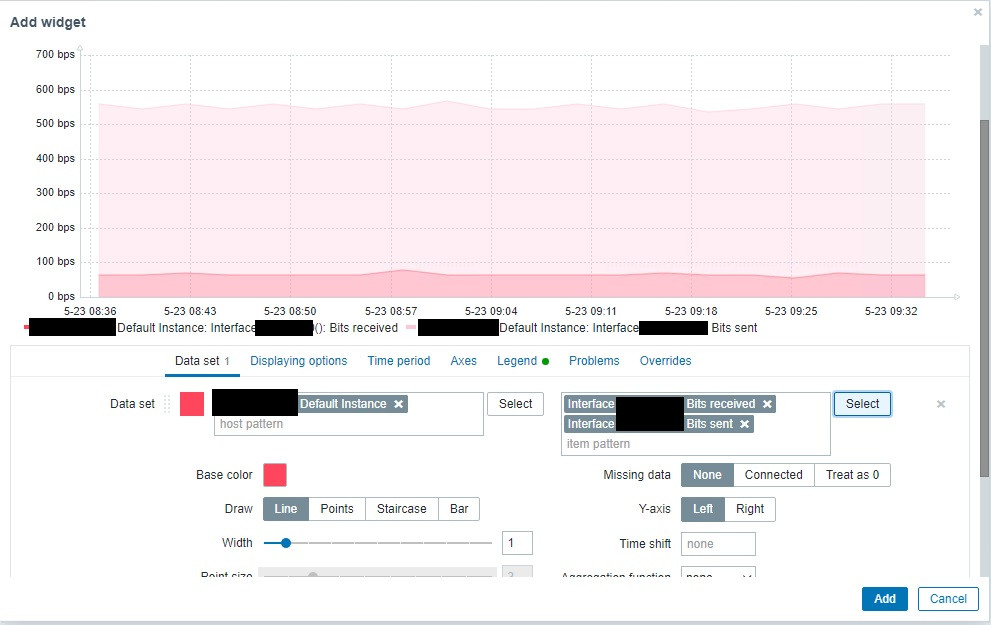This screenshot has height=625, width=991.
Task: Click Select button for host pattern
Action: click(x=516, y=404)
